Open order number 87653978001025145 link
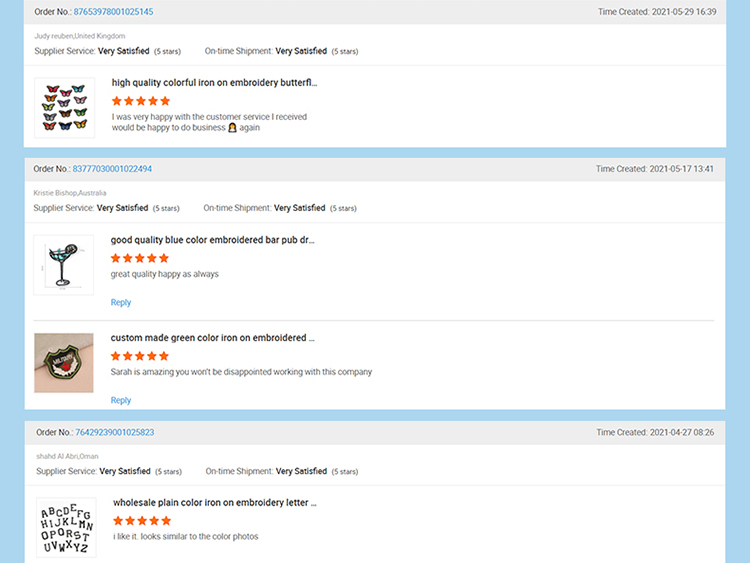 pos(113,12)
